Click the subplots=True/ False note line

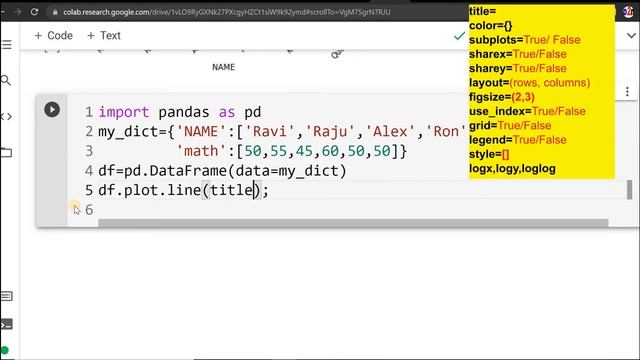pos(524,40)
